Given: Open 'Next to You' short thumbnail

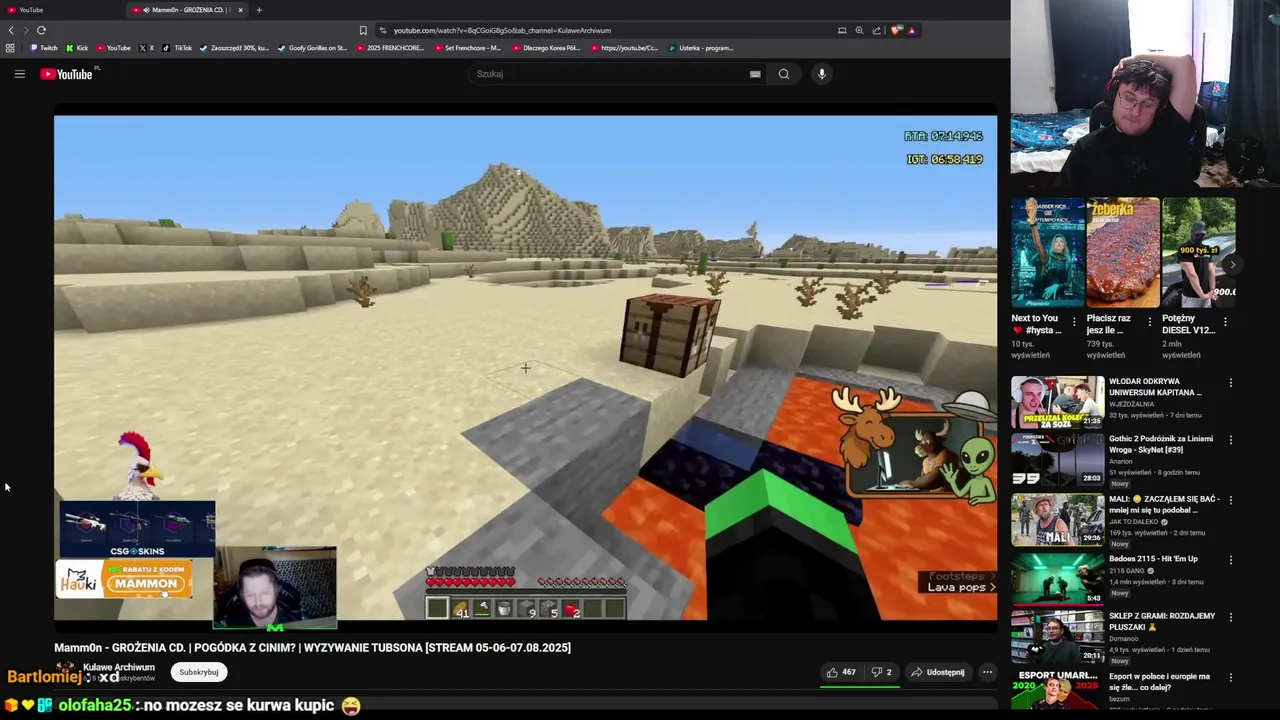Looking at the screenshot, I should click(x=1047, y=252).
